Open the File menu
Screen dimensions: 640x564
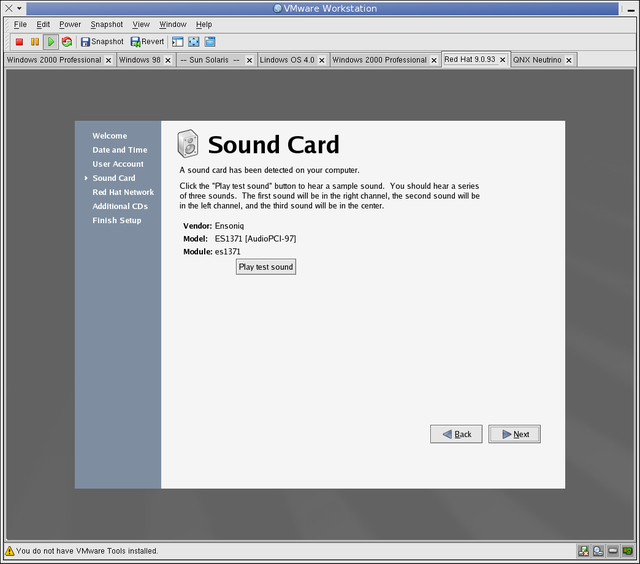click(x=20, y=24)
